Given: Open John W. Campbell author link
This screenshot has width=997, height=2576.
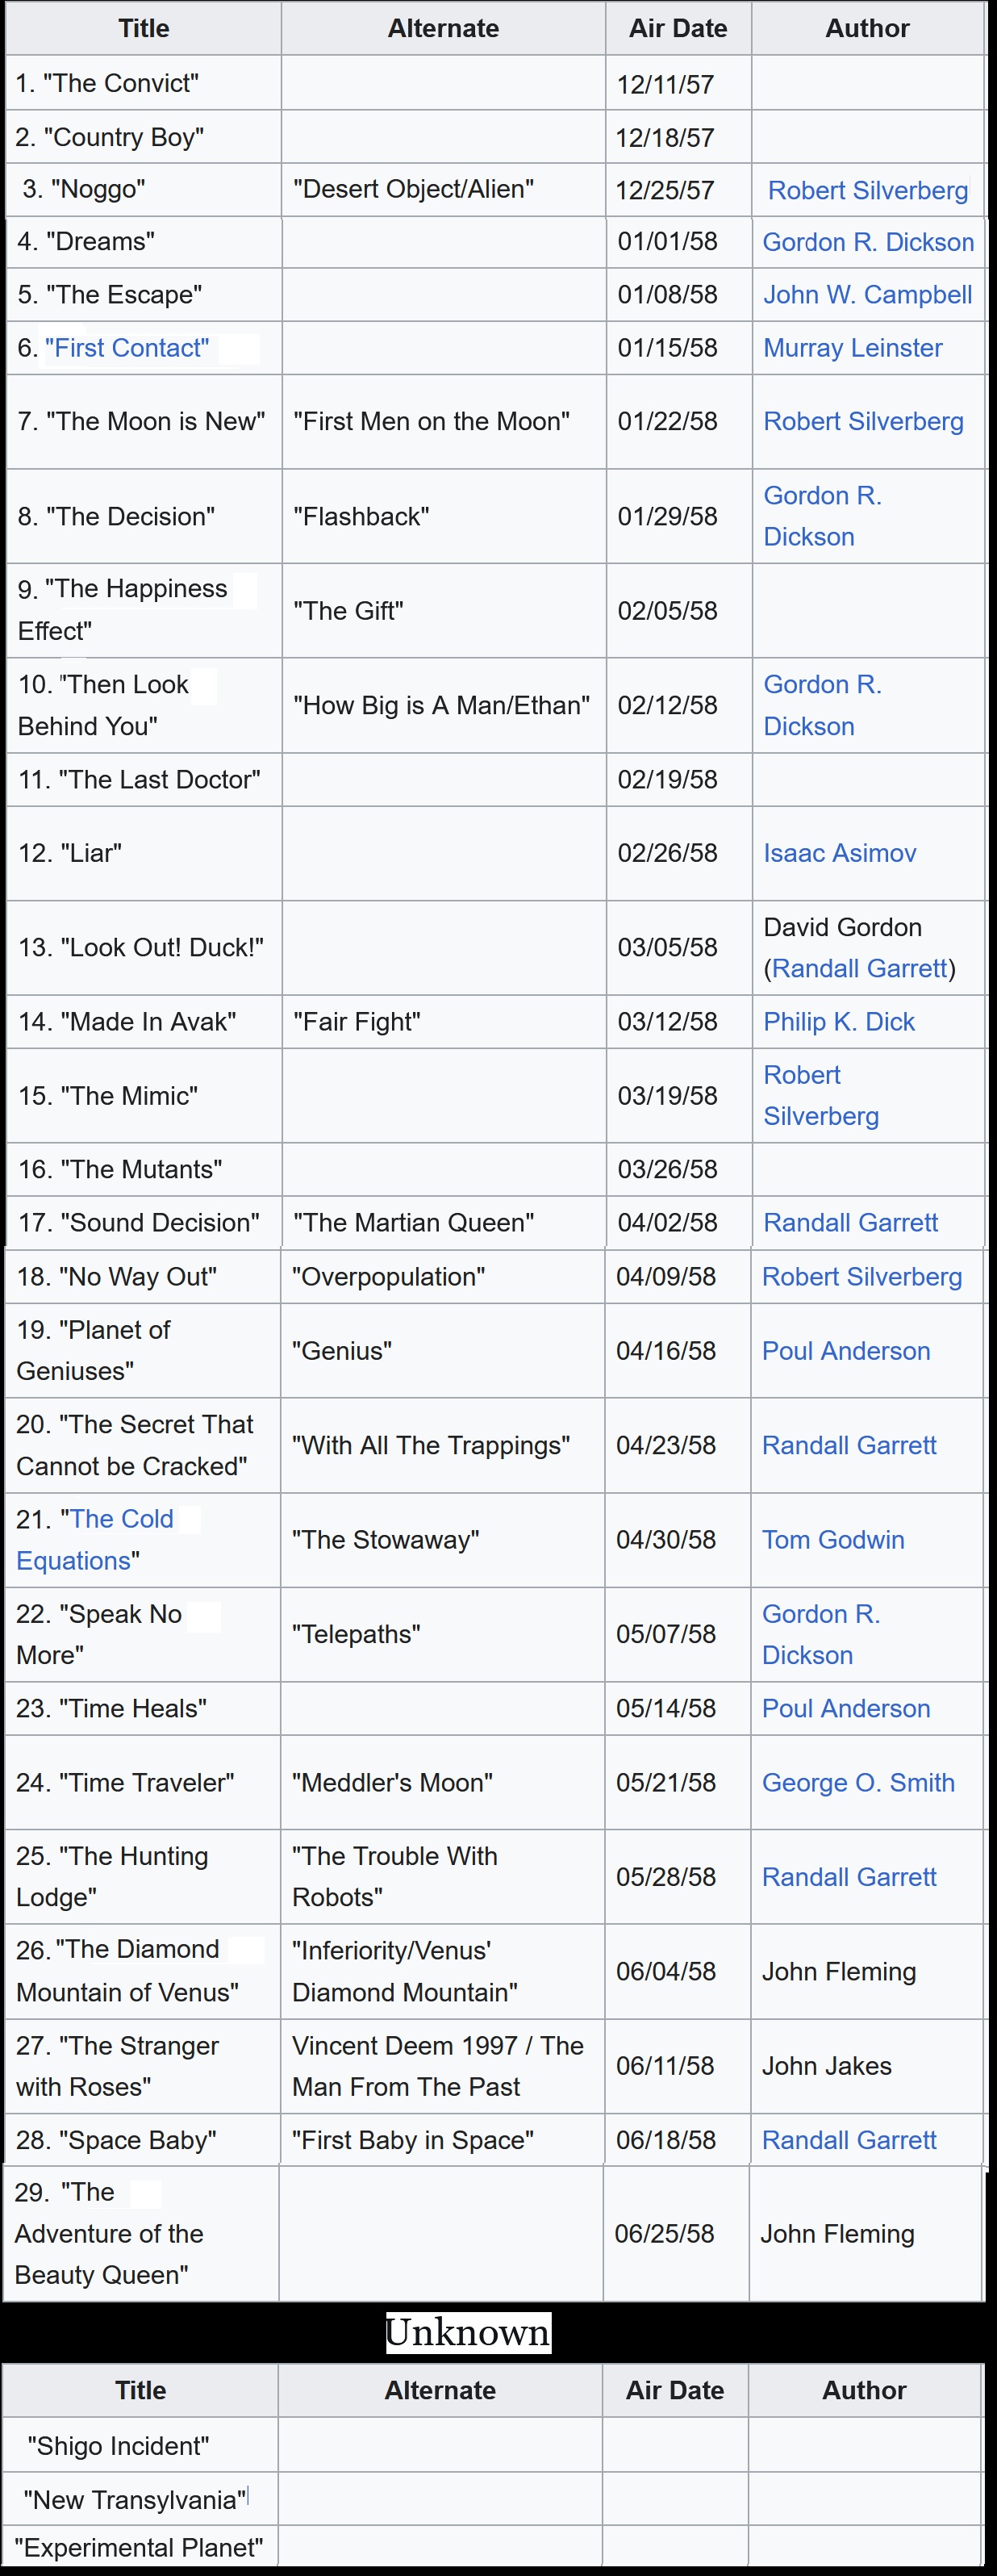Looking at the screenshot, I should 867,294.
